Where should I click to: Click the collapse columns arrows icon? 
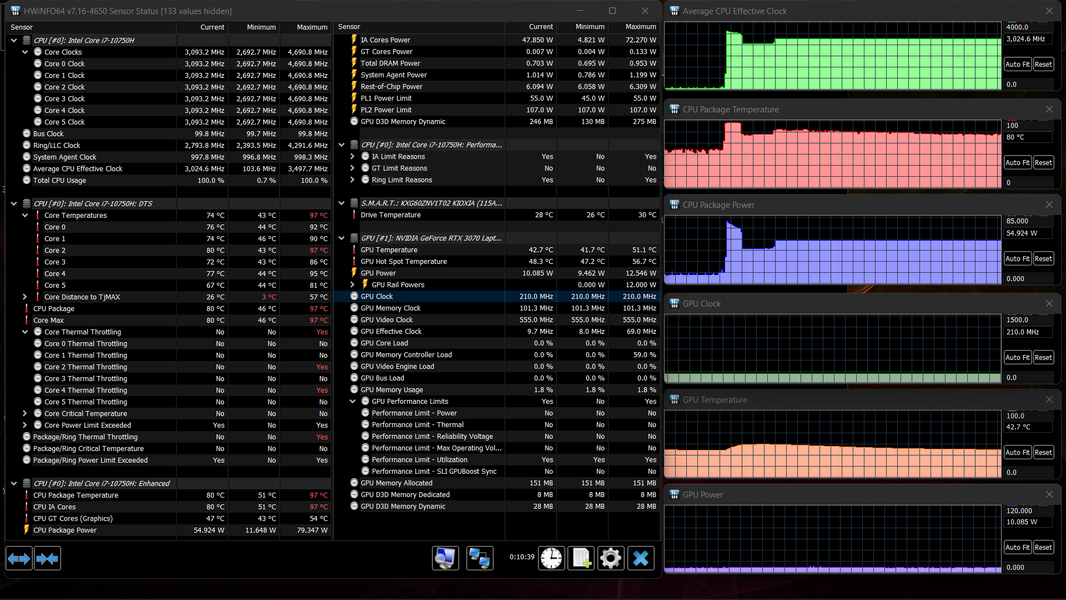[x=48, y=559]
